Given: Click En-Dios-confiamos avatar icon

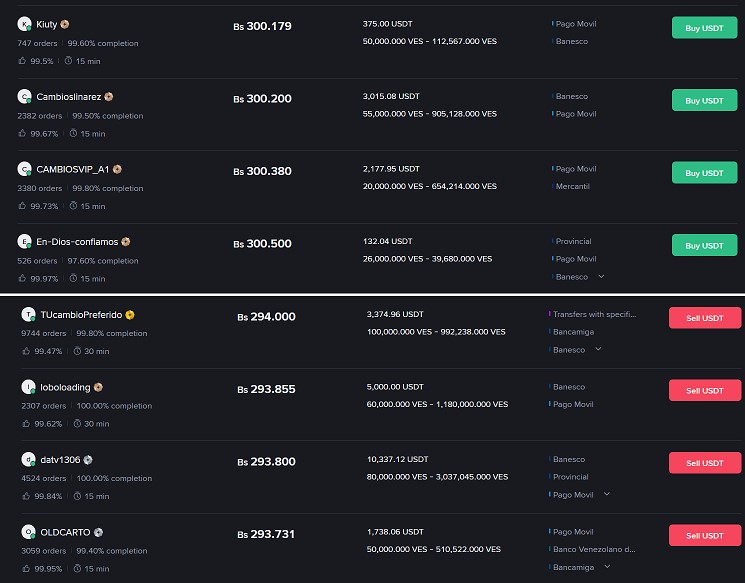Looking at the screenshot, I should point(25,241).
